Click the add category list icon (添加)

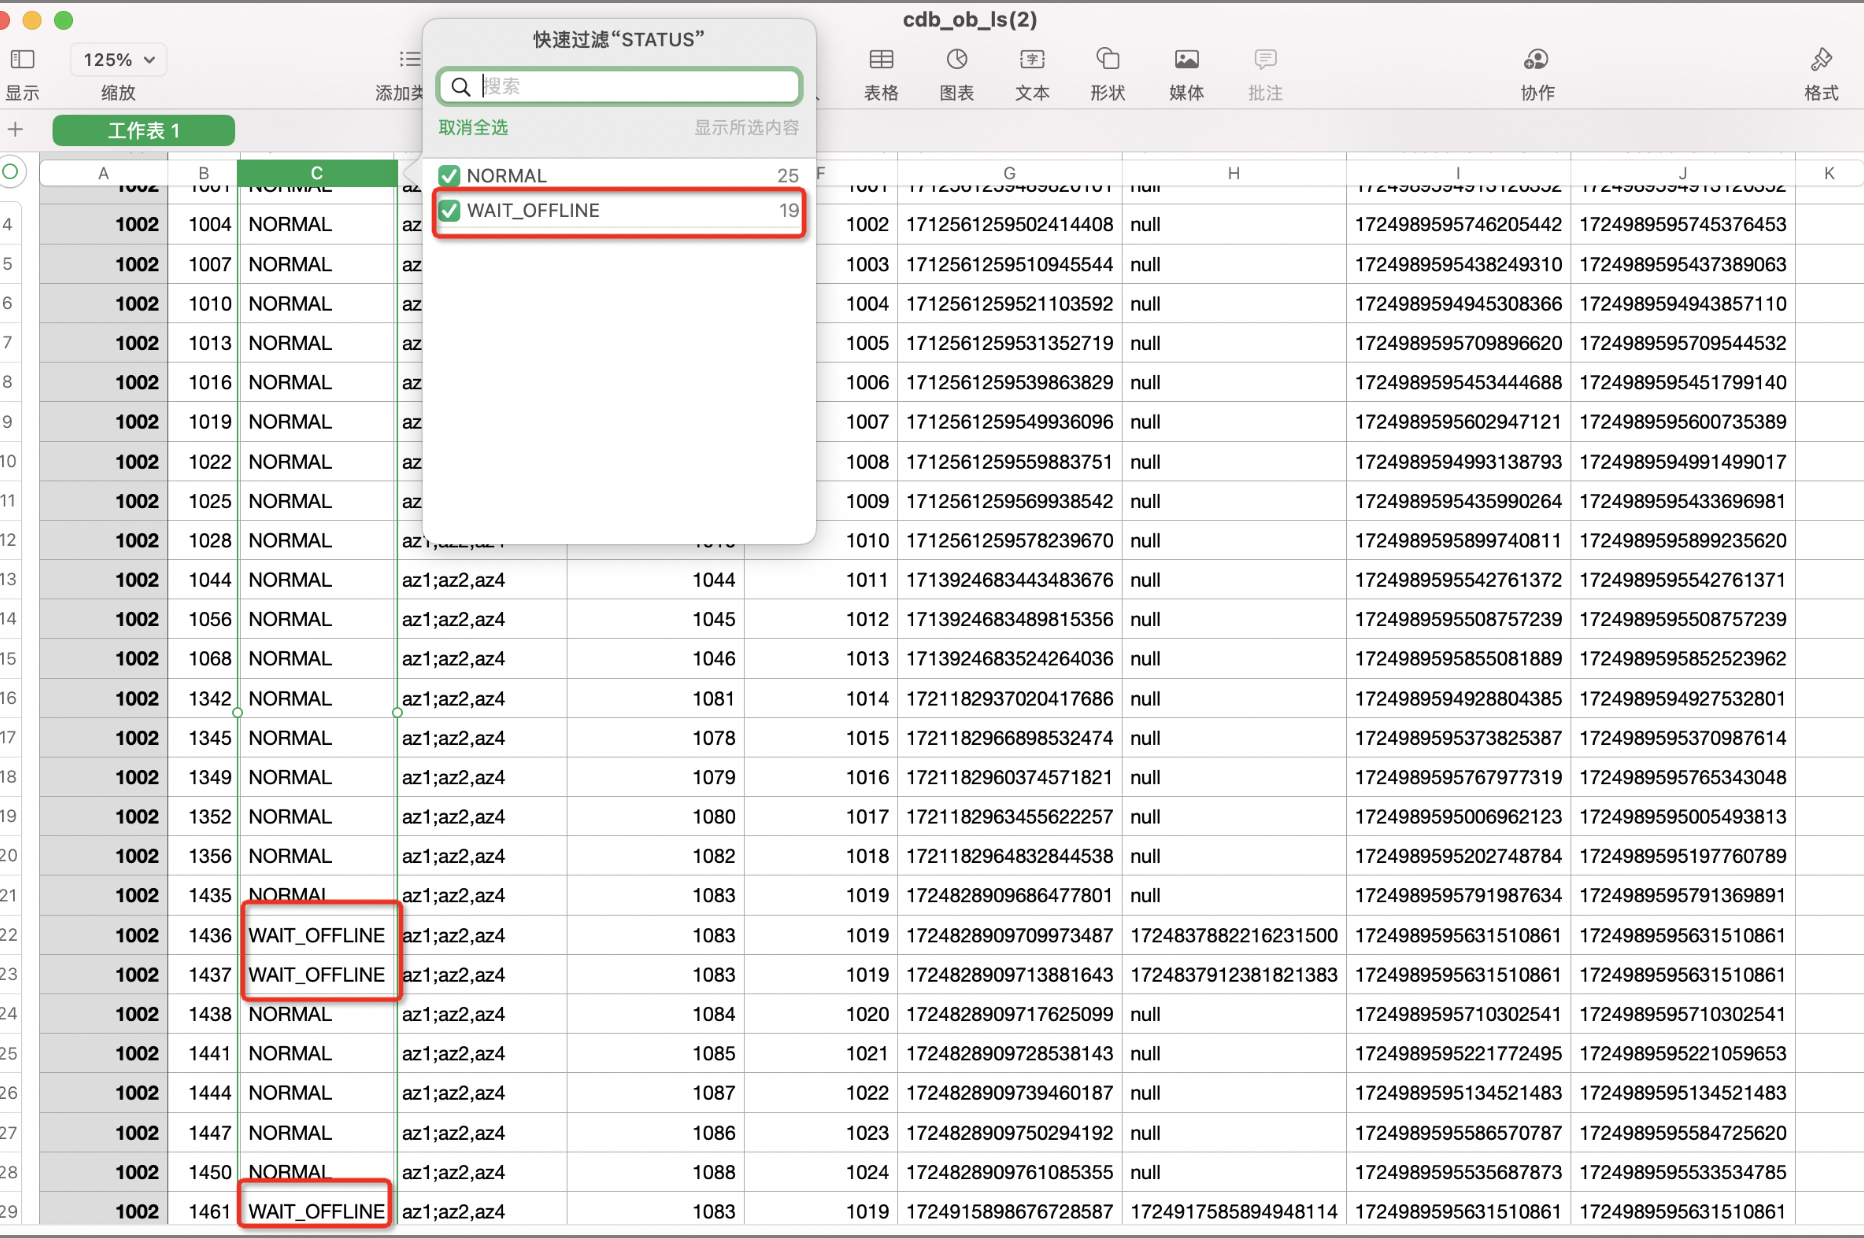(409, 60)
